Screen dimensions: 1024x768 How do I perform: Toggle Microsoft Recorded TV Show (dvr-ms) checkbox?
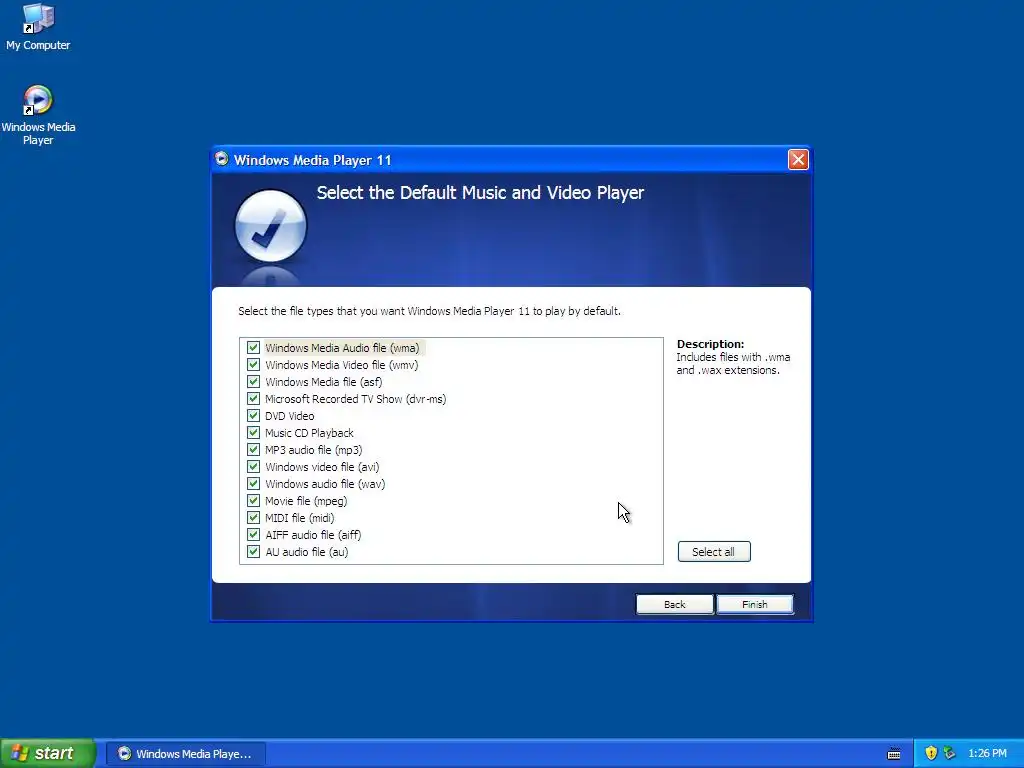click(x=253, y=398)
